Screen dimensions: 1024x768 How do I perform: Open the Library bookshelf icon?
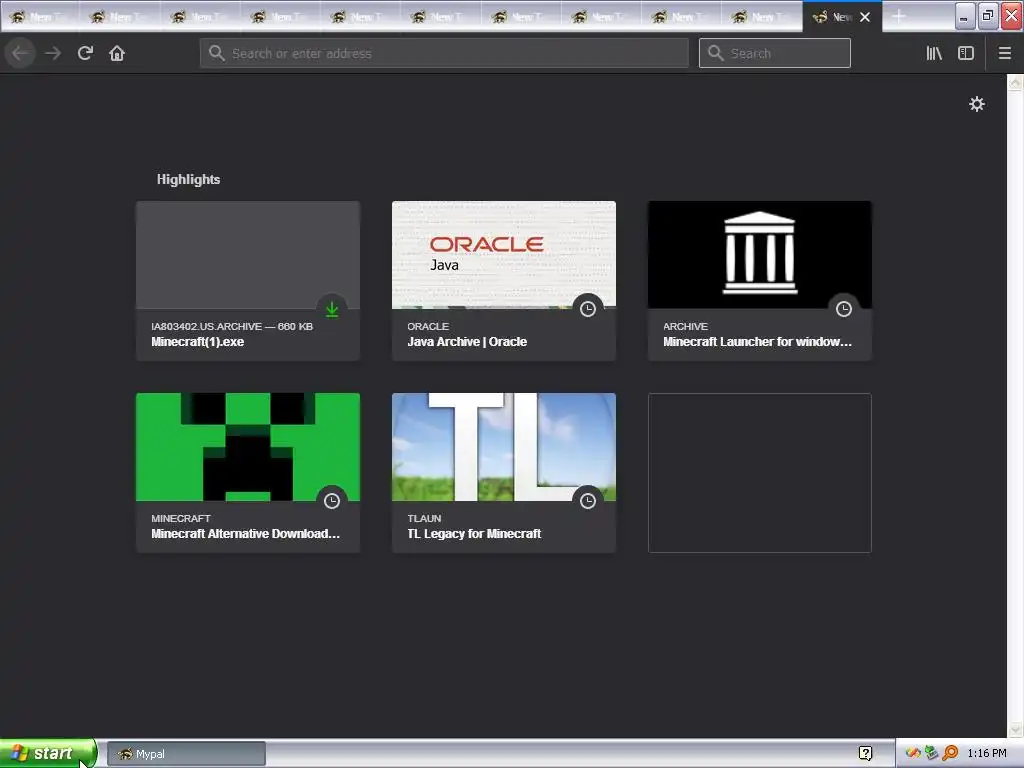(x=934, y=53)
